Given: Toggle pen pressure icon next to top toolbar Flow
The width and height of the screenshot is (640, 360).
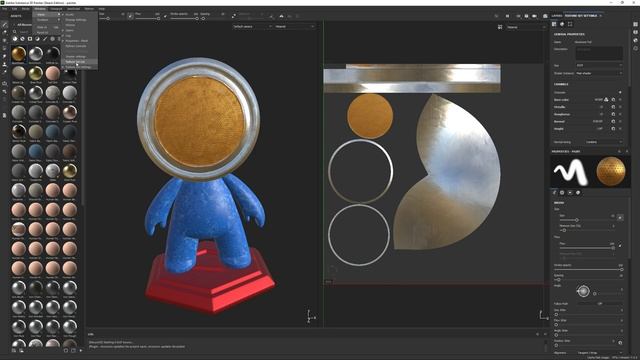Looking at the screenshot, I should click(165, 16).
